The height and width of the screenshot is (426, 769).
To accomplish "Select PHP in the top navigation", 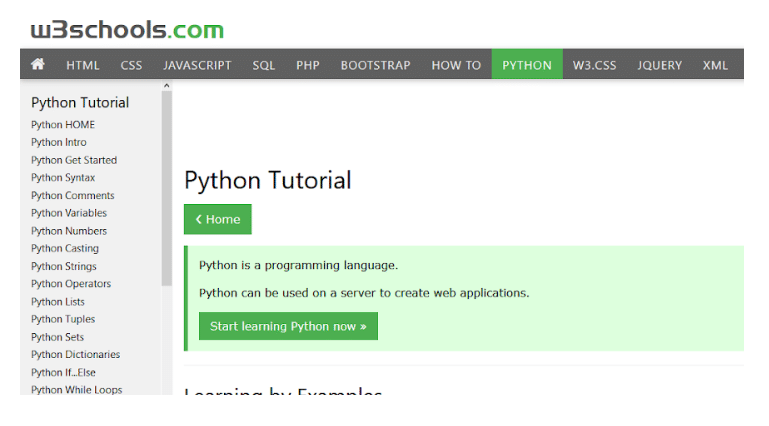I will [308, 65].
